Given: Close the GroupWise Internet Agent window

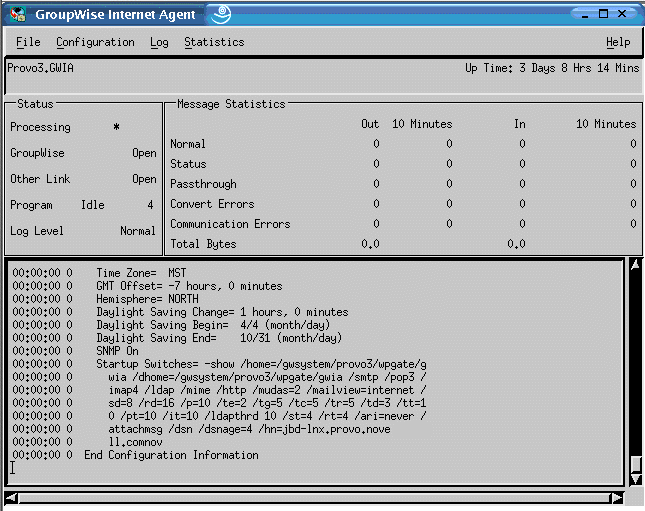Looking at the screenshot, I should coord(622,14).
